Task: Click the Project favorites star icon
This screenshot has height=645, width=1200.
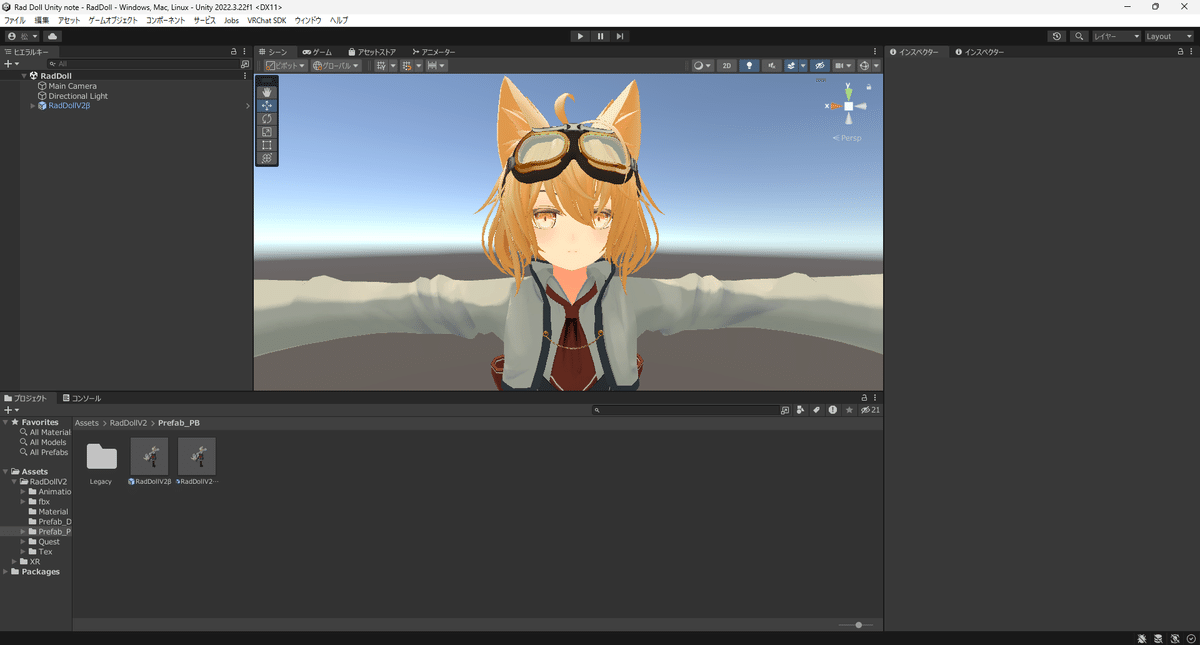Action: (x=849, y=410)
